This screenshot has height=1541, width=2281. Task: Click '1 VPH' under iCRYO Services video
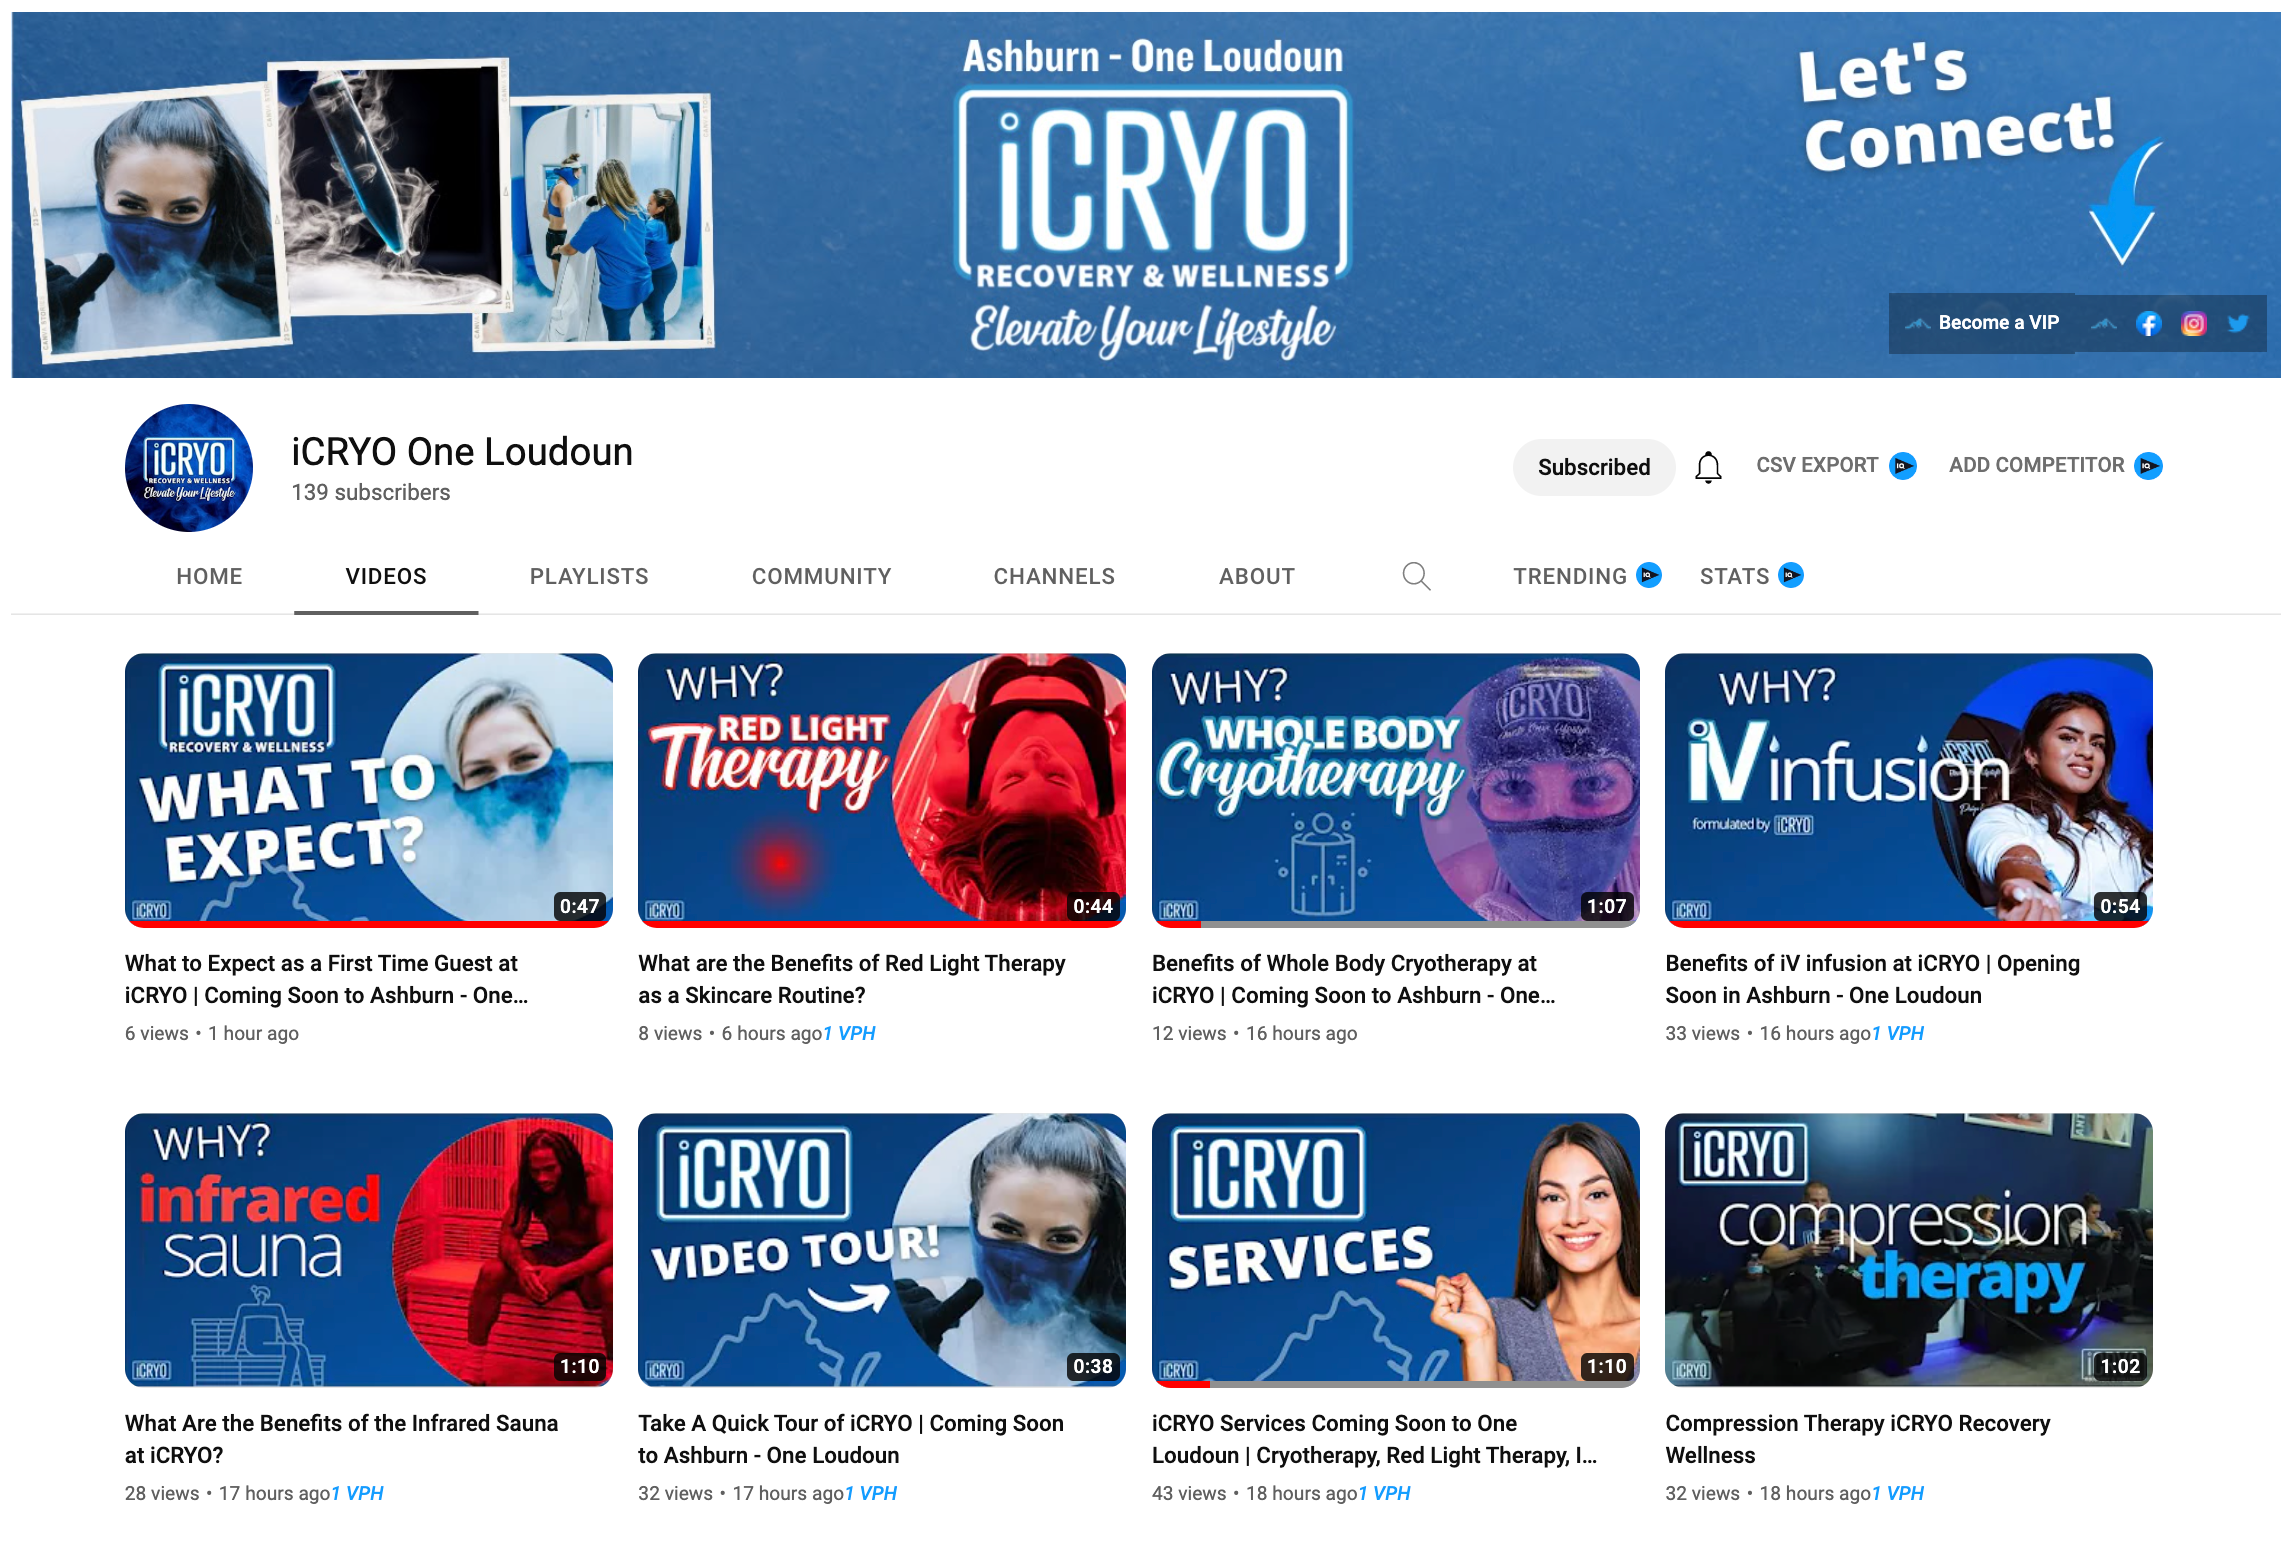(x=1384, y=1493)
